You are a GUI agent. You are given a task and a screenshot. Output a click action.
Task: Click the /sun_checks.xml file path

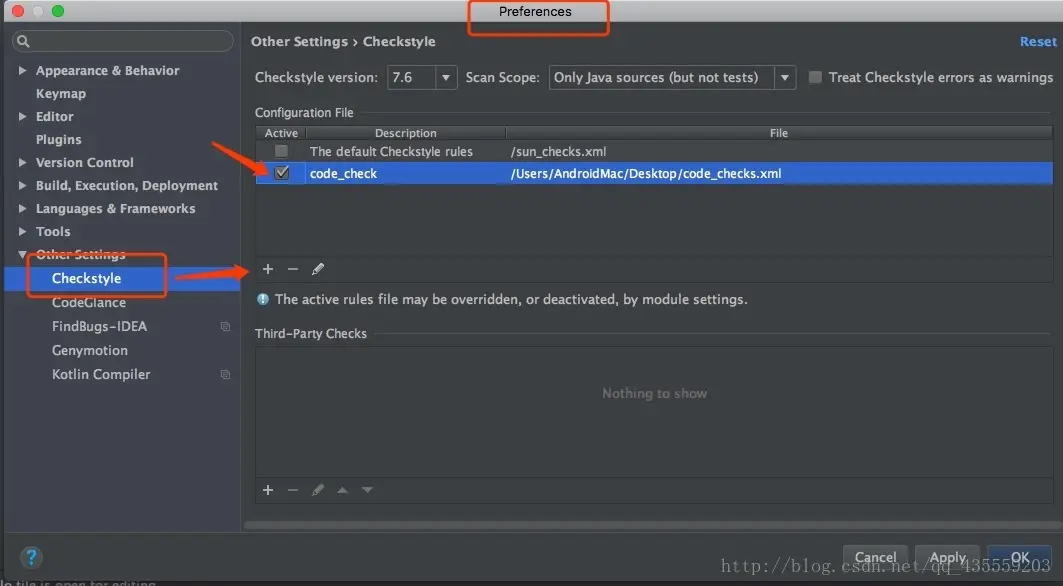[559, 151]
